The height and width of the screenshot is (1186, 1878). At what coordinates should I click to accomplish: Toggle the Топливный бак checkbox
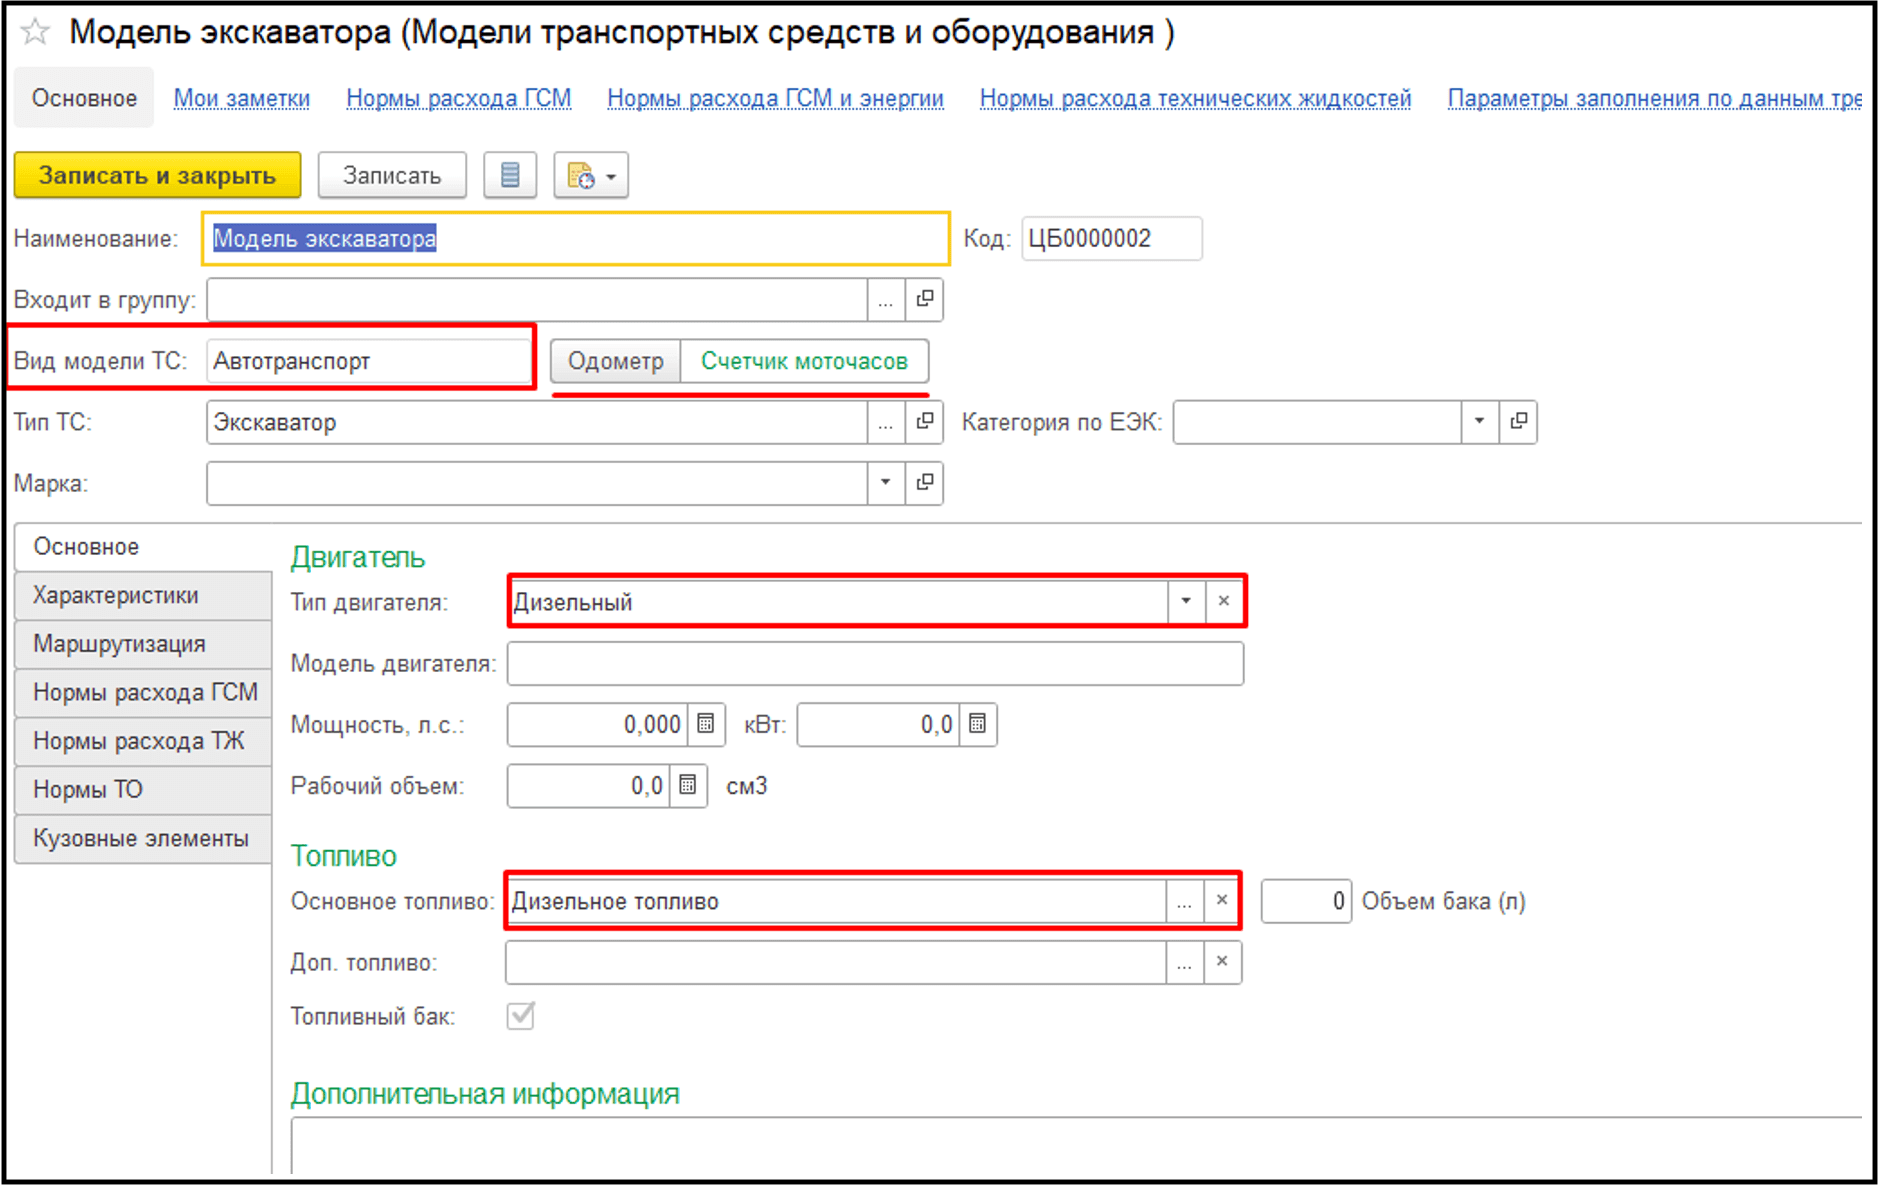[x=521, y=1016]
